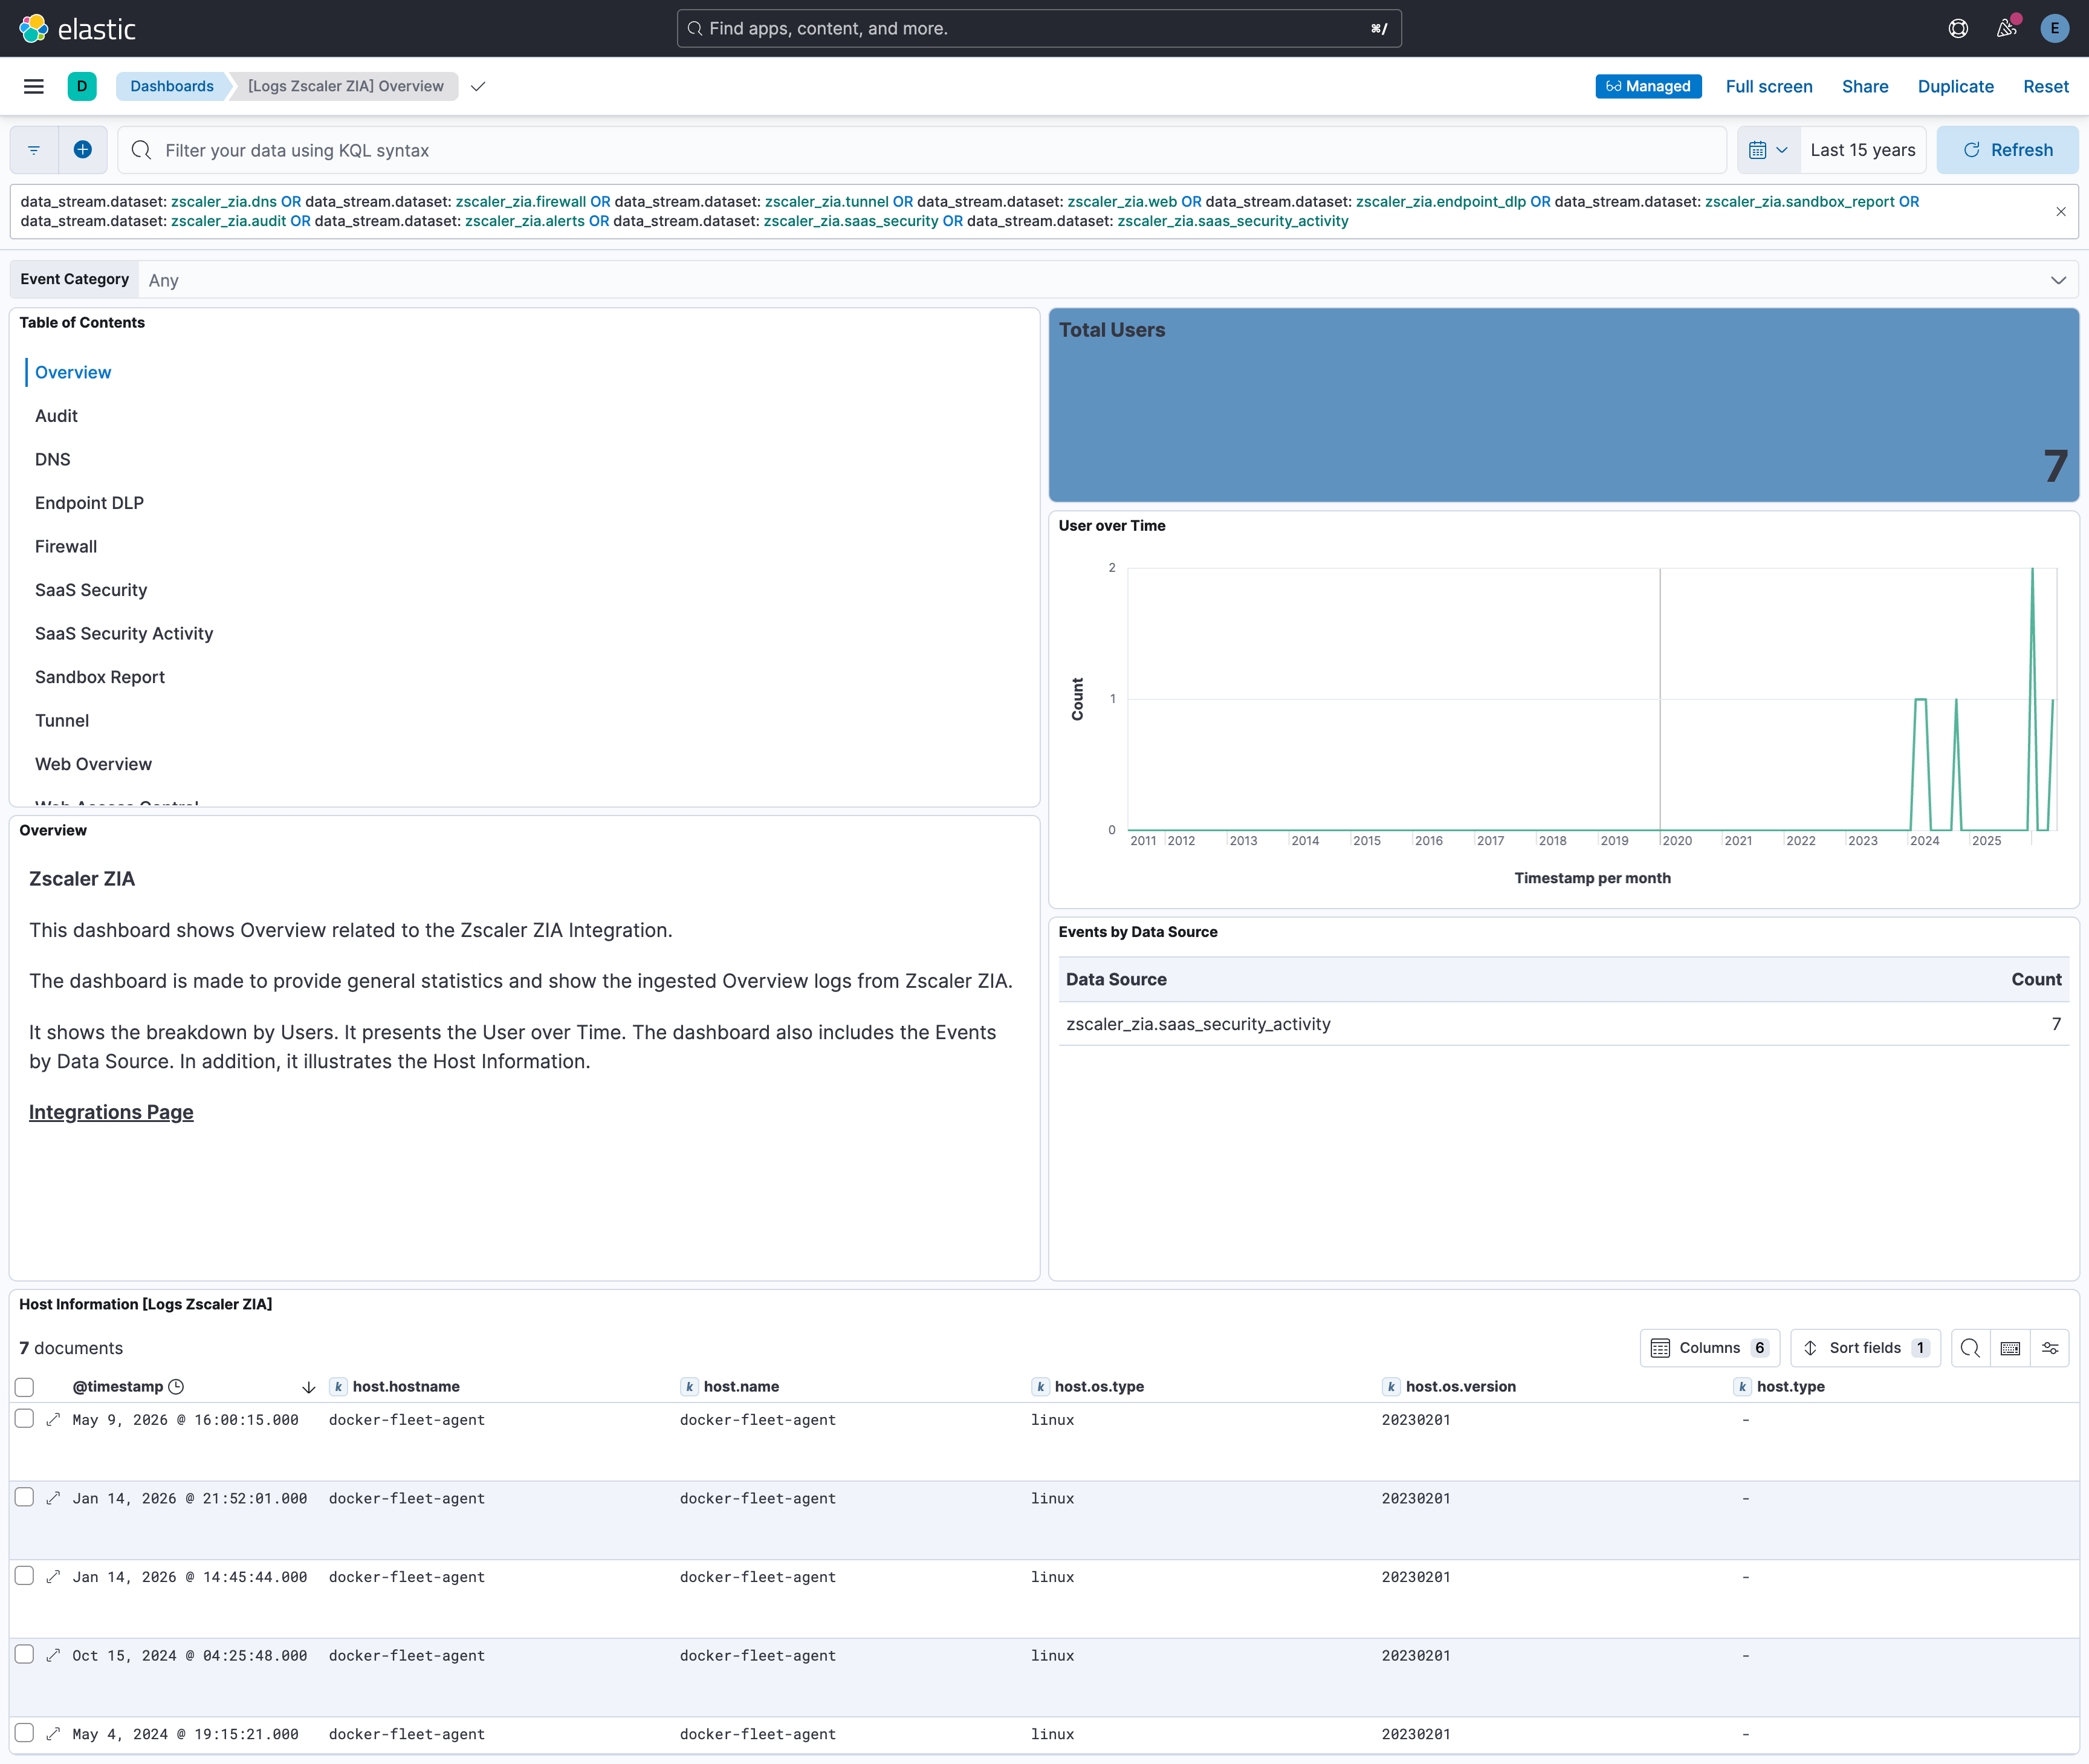Open the Columns 6 selector

coord(1710,1348)
